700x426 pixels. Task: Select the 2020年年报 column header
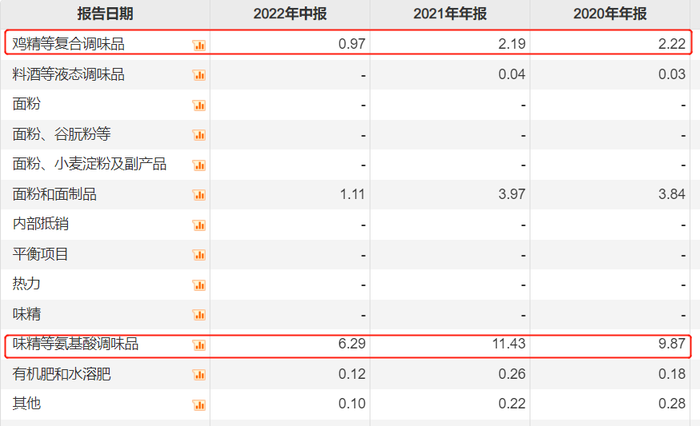pos(610,14)
